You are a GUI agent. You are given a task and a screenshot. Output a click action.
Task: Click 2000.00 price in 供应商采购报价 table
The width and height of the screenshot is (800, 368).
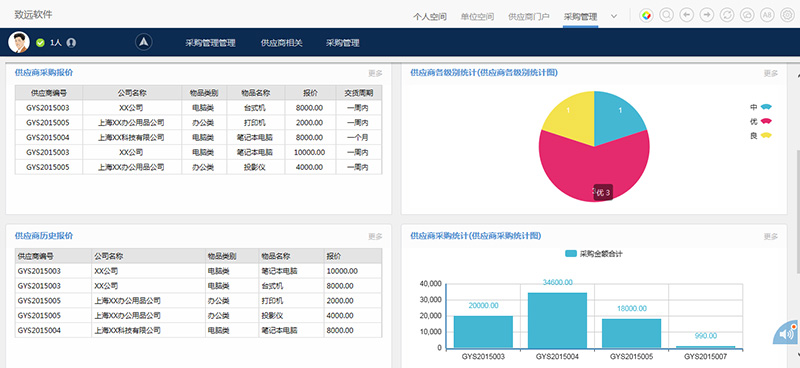point(310,123)
